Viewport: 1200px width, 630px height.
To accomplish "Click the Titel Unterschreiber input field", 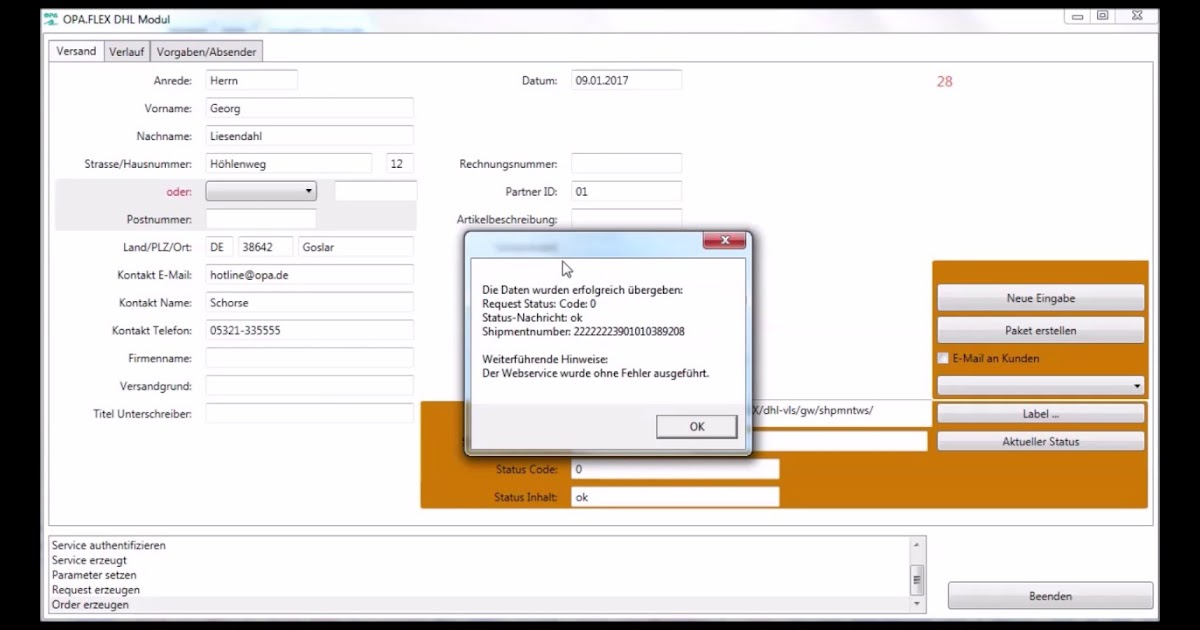I will 310,413.
